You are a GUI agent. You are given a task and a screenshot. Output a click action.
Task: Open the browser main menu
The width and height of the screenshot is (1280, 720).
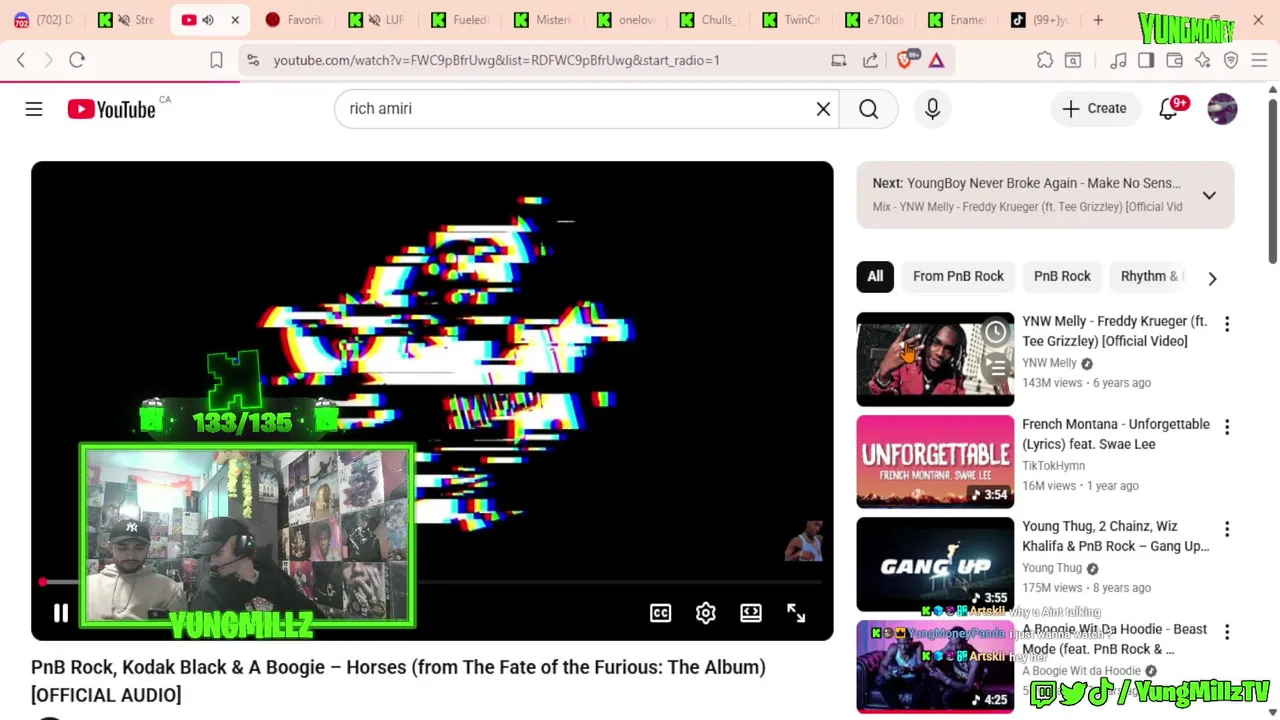point(1259,60)
